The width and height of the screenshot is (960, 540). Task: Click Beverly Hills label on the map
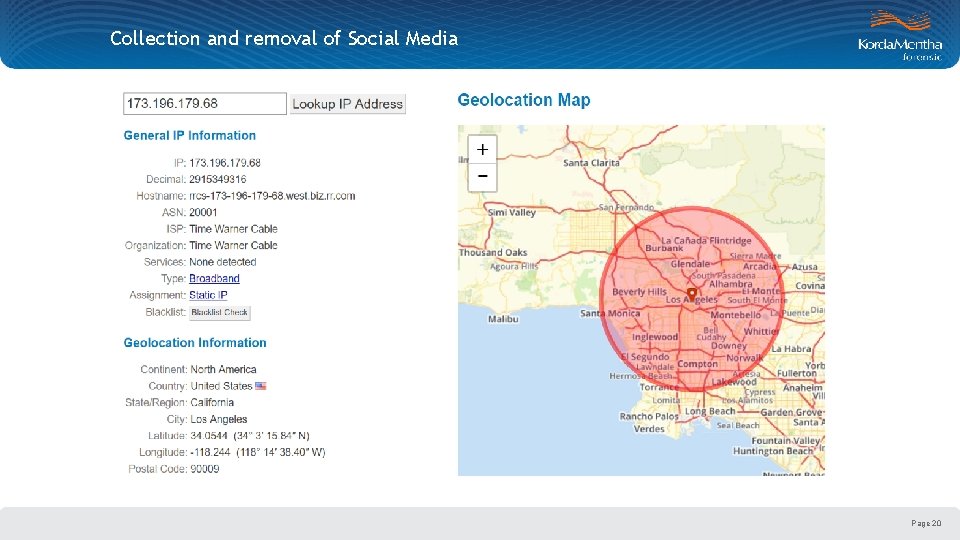coord(639,292)
